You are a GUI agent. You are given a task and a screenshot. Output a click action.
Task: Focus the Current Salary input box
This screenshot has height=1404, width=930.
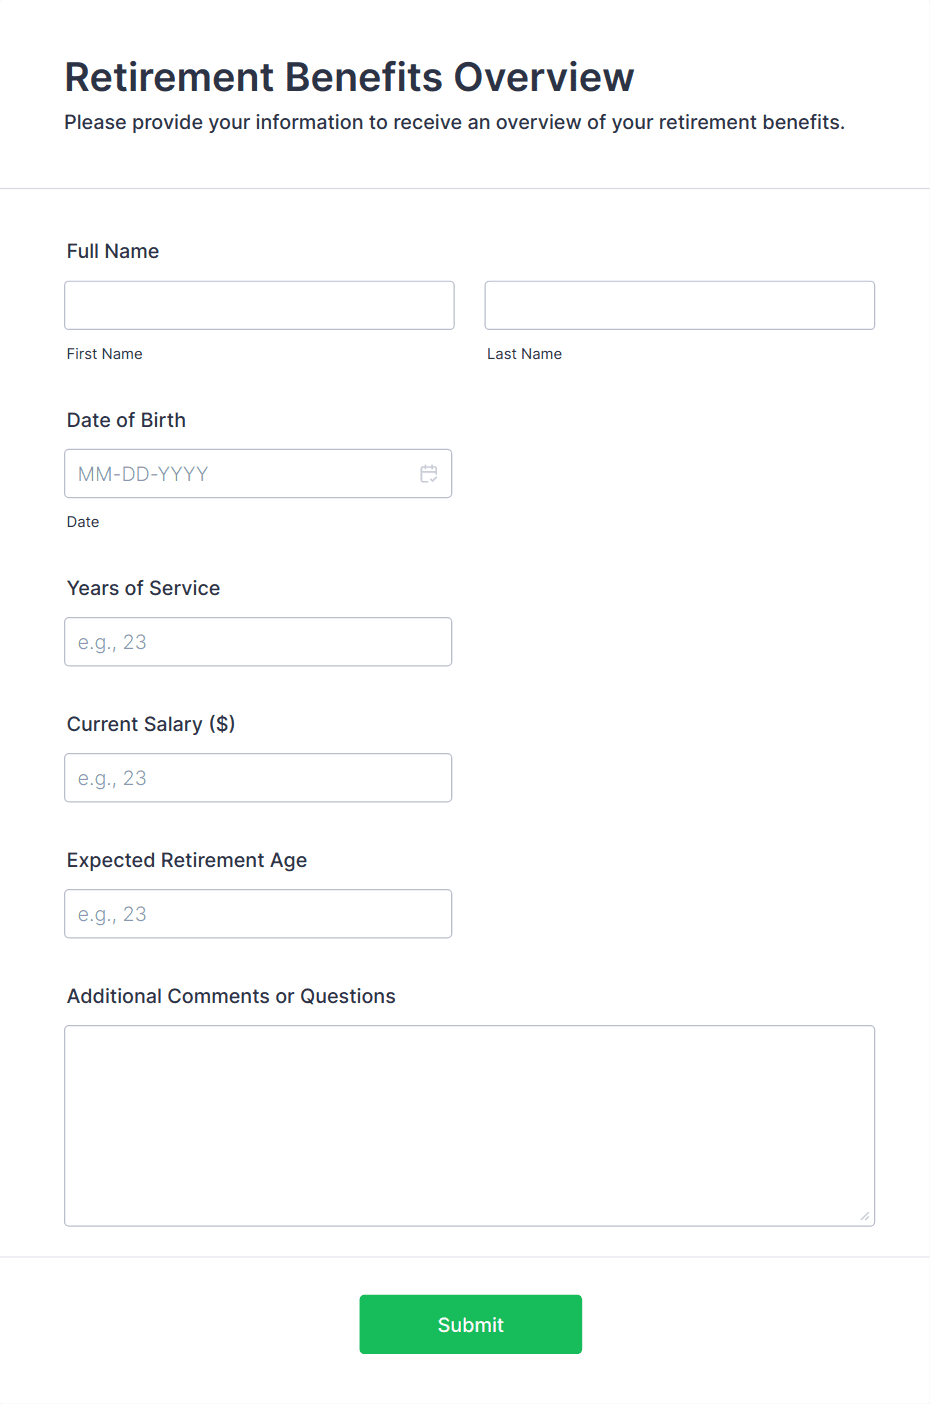258,778
